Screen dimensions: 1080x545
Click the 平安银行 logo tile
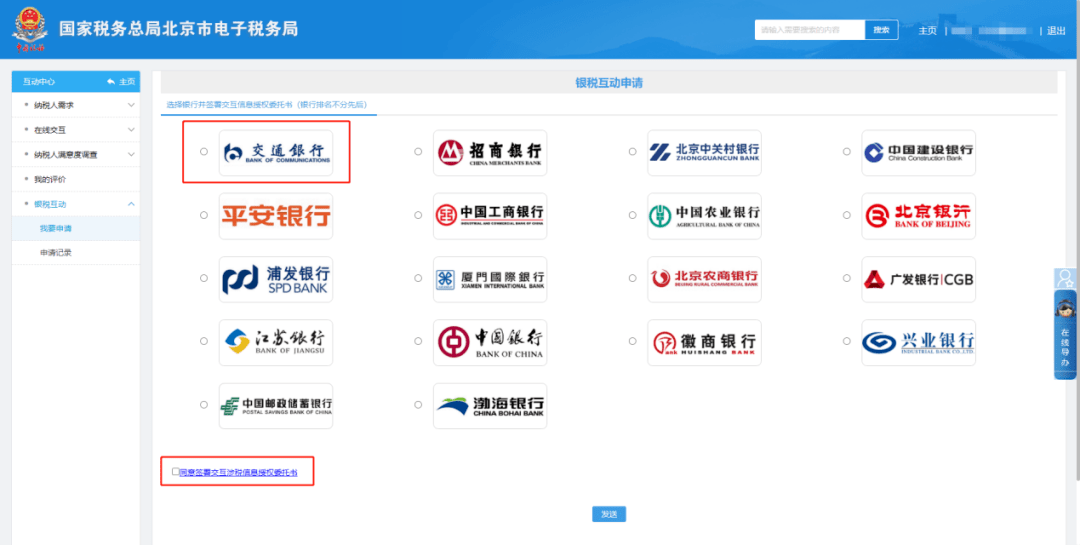[x=276, y=215]
